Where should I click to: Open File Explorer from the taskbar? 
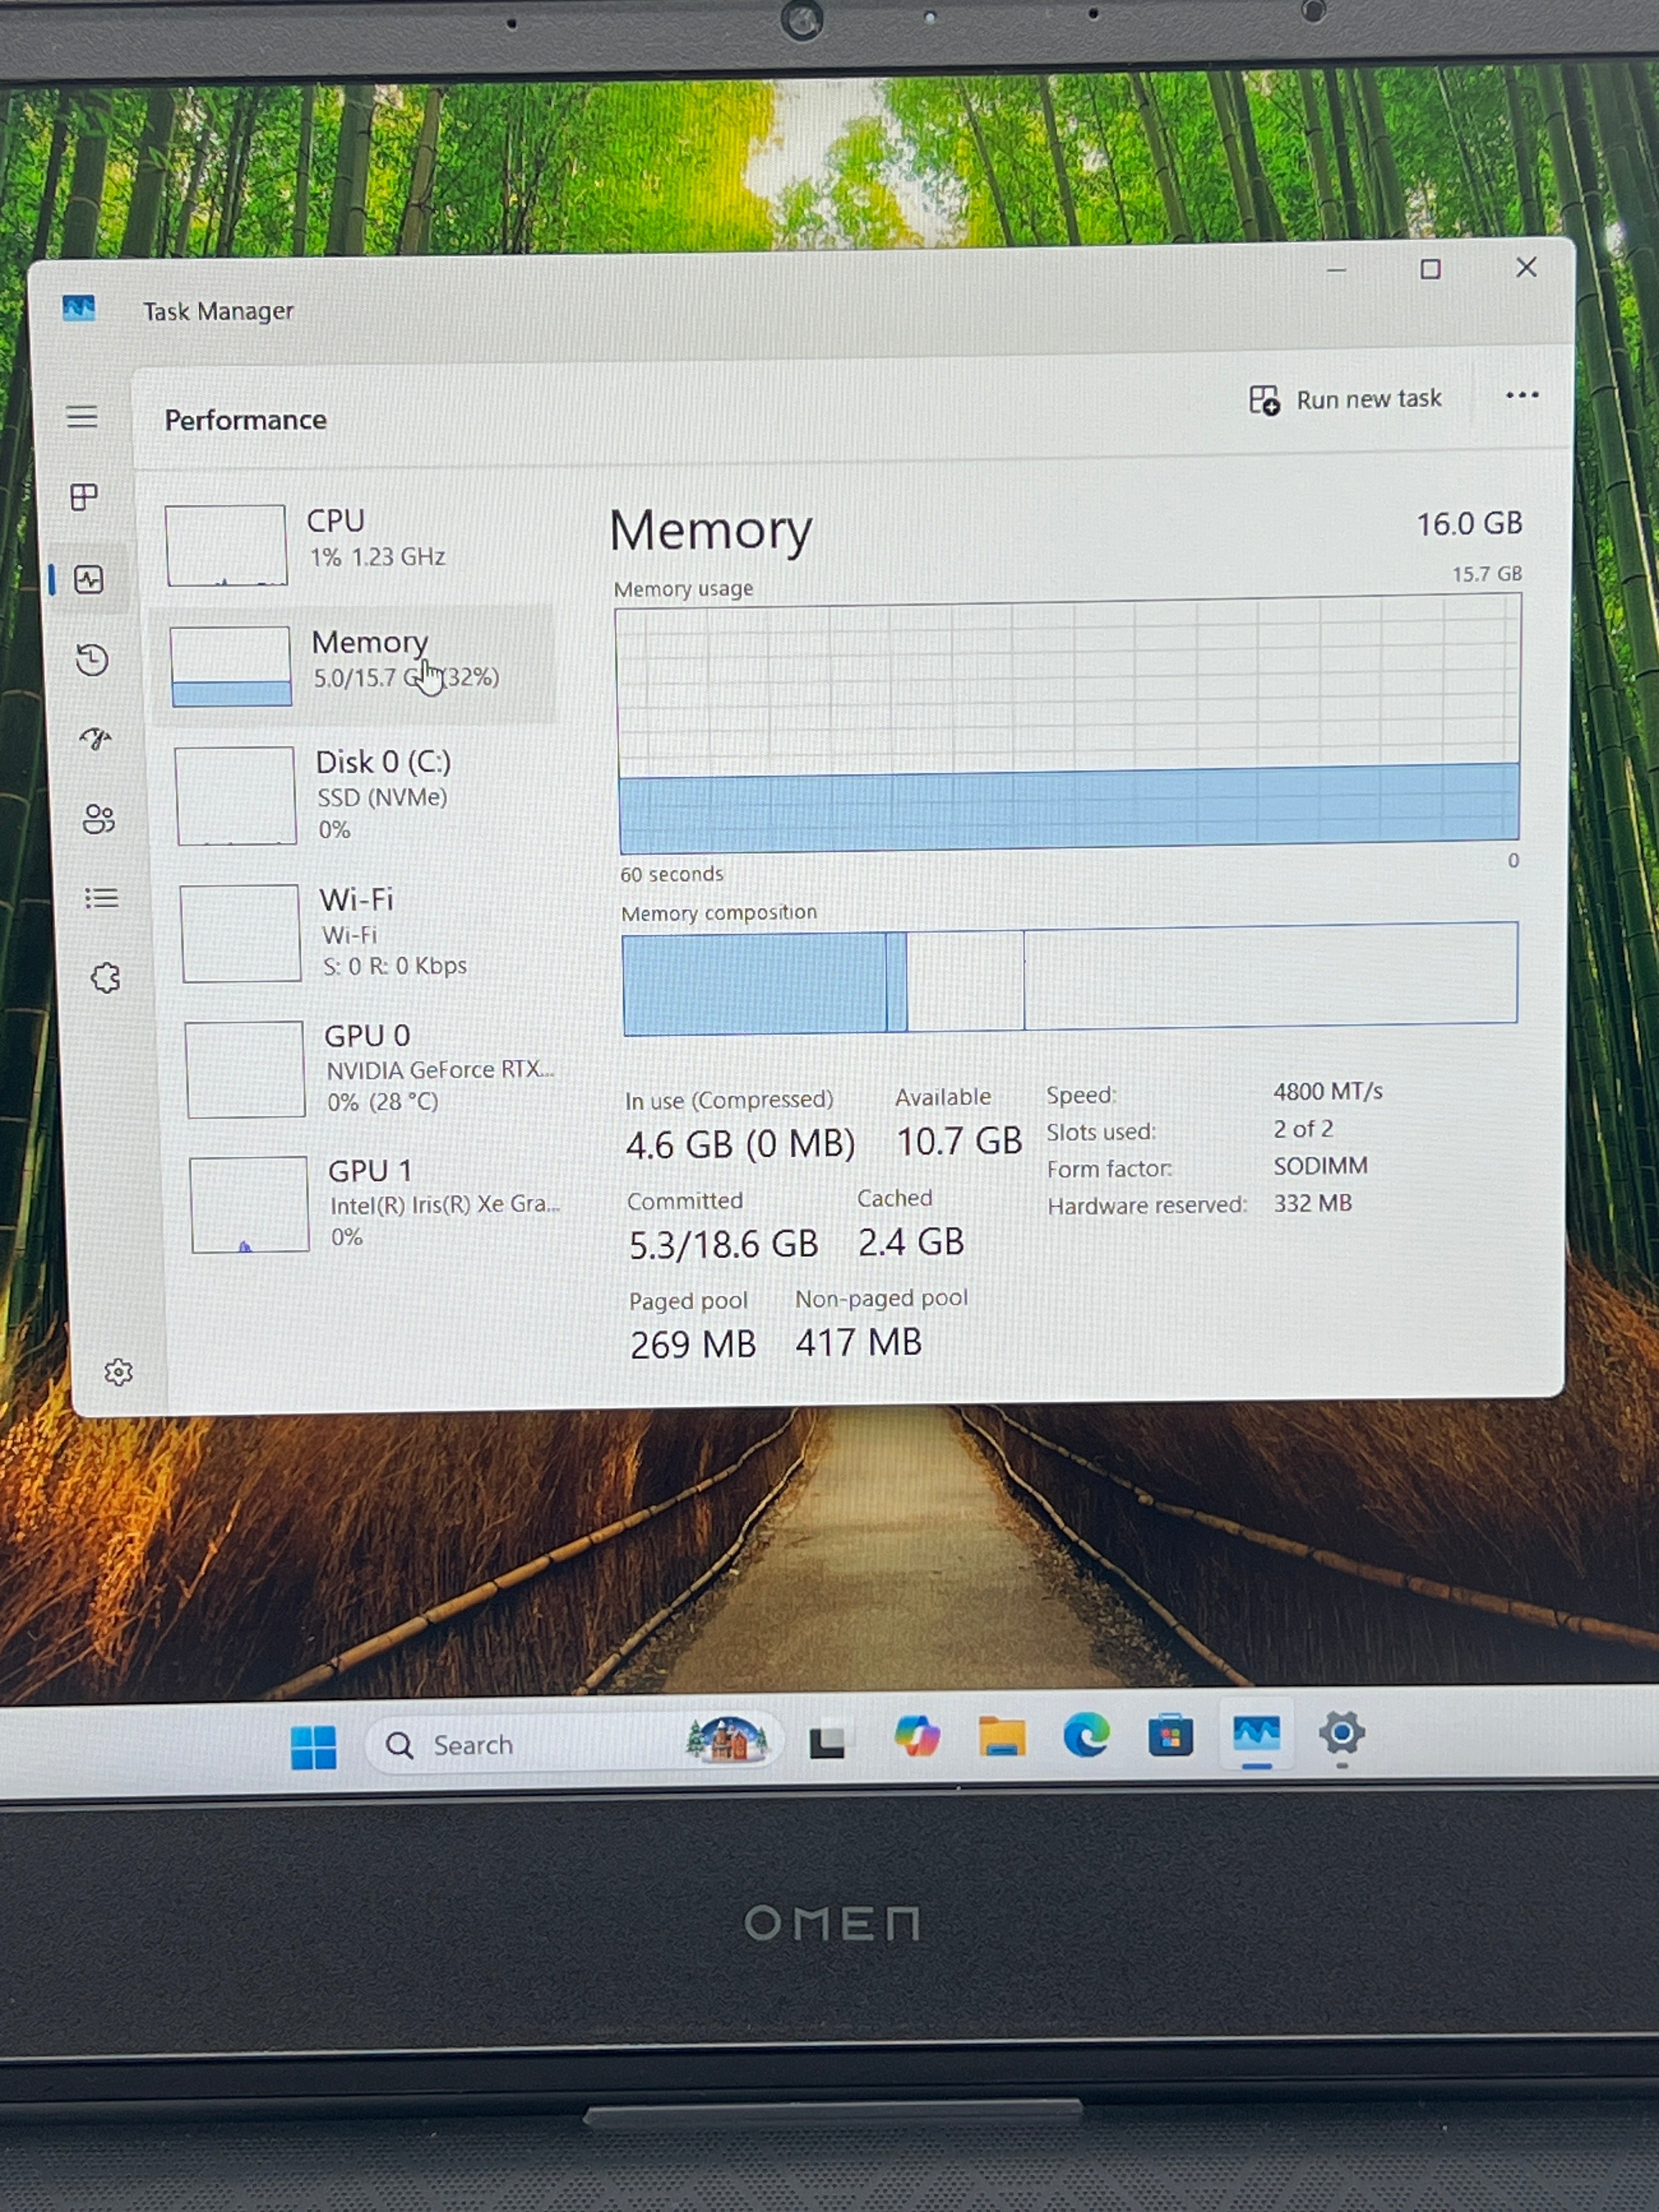click(1001, 1736)
